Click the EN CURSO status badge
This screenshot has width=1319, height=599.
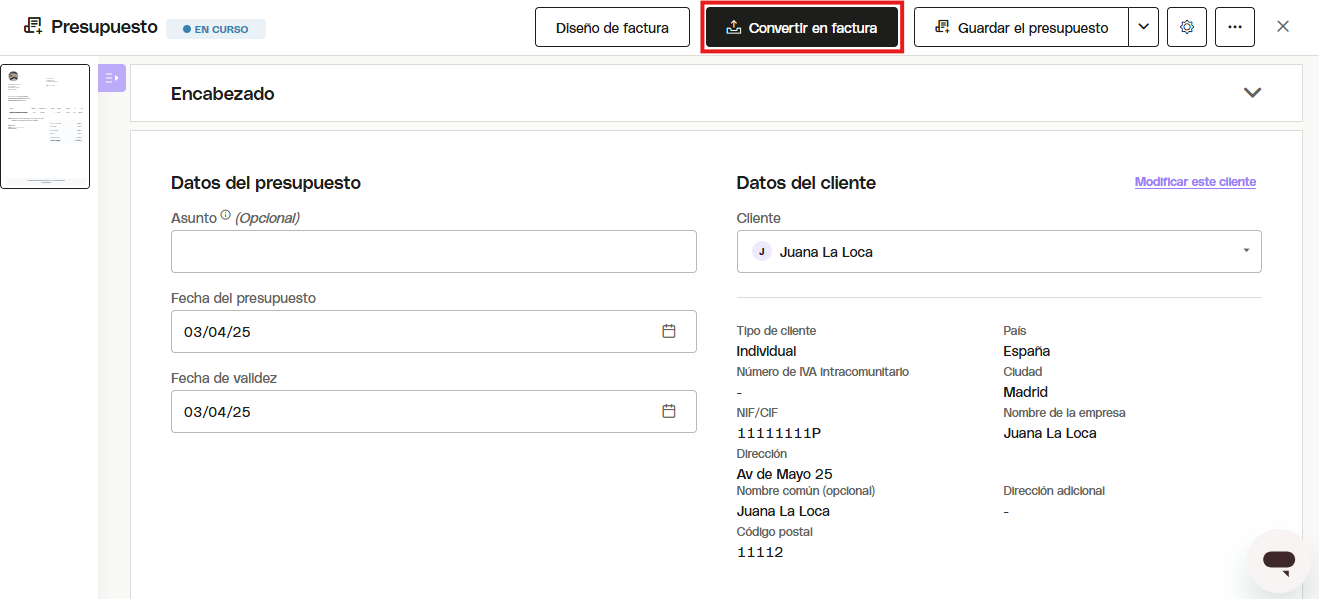tap(216, 29)
